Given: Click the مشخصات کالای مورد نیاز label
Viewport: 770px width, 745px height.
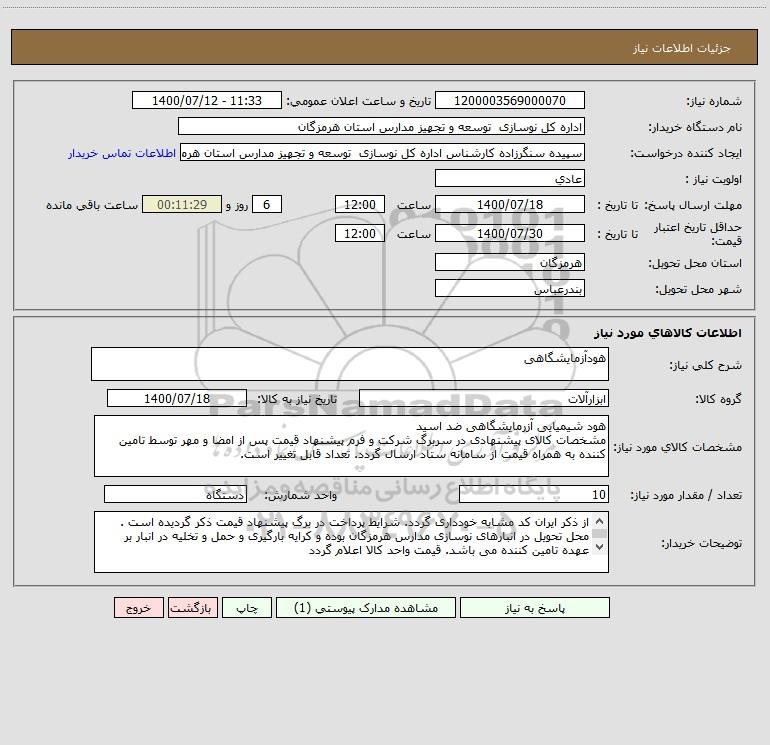Looking at the screenshot, I should pyautogui.click(x=678, y=447).
